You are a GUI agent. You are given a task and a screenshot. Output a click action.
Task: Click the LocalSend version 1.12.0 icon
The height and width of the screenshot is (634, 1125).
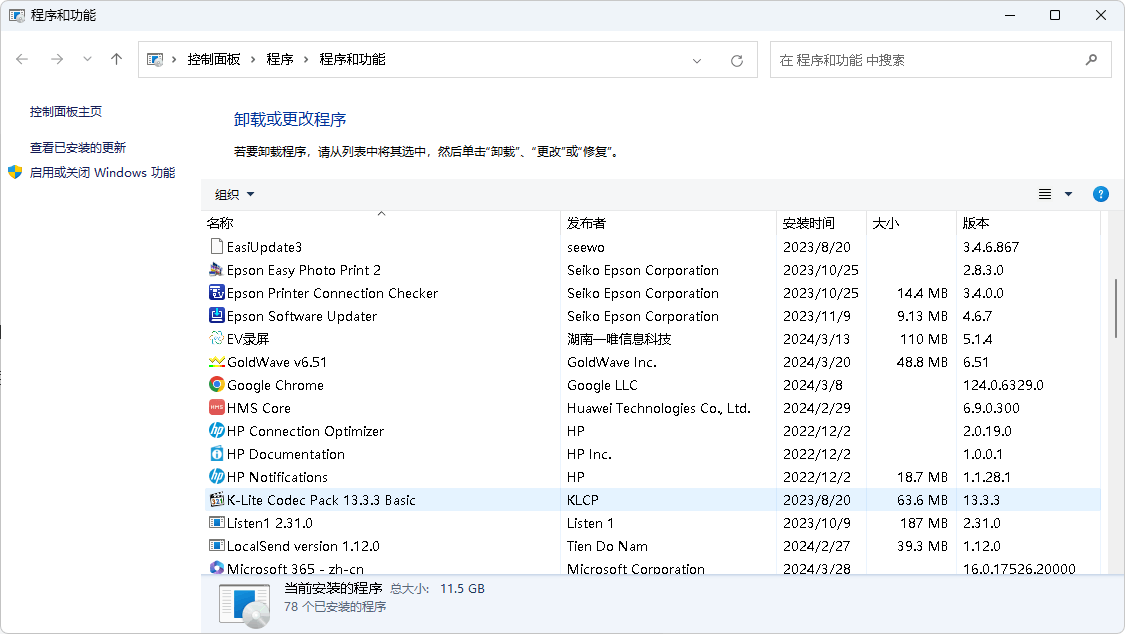[x=217, y=545]
